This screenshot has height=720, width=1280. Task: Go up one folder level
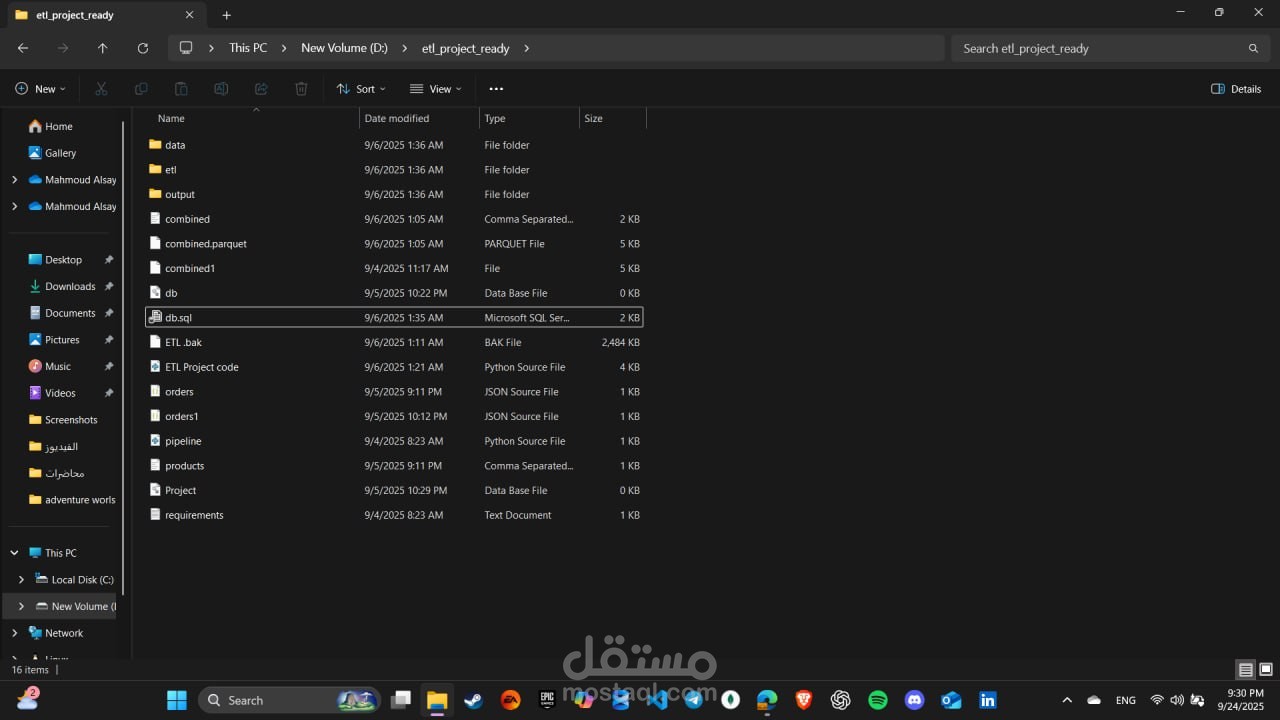point(102,48)
